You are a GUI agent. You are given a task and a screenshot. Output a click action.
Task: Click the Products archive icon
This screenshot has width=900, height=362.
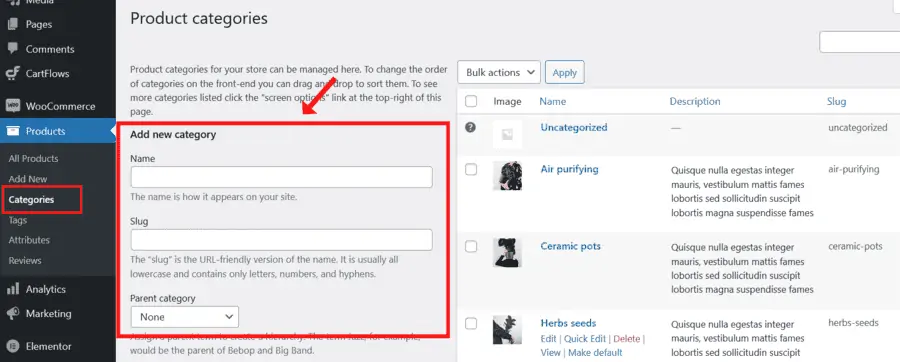(13, 131)
